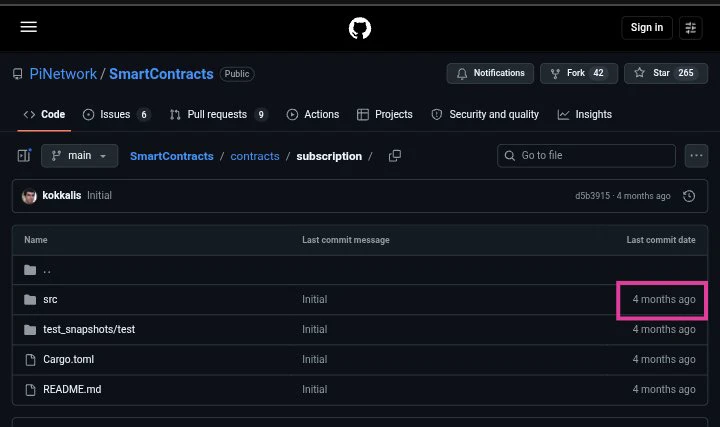The image size is (720, 427).
Task: Expand the file tree side panel
Action: (24, 156)
